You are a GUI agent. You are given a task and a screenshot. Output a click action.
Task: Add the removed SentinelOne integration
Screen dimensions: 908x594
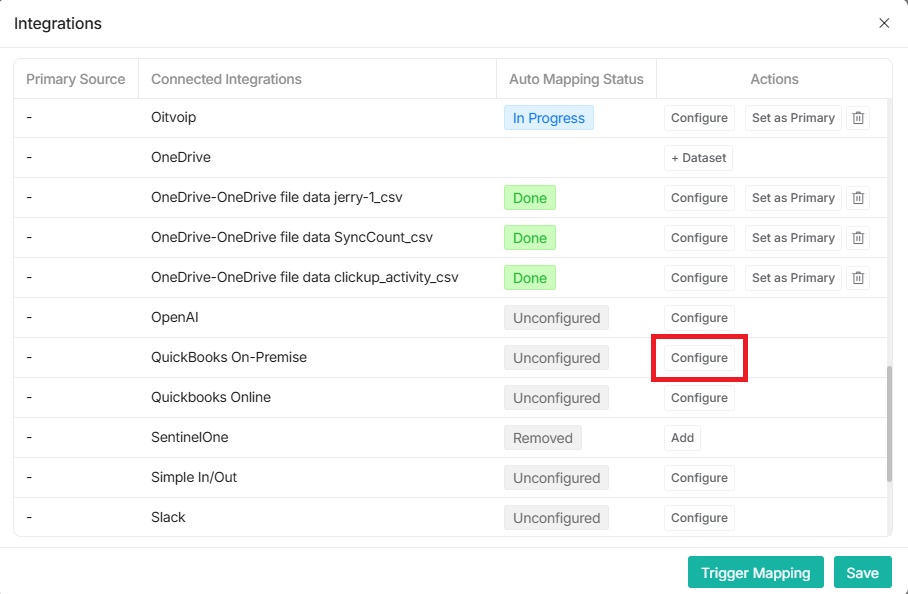(x=682, y=438)
